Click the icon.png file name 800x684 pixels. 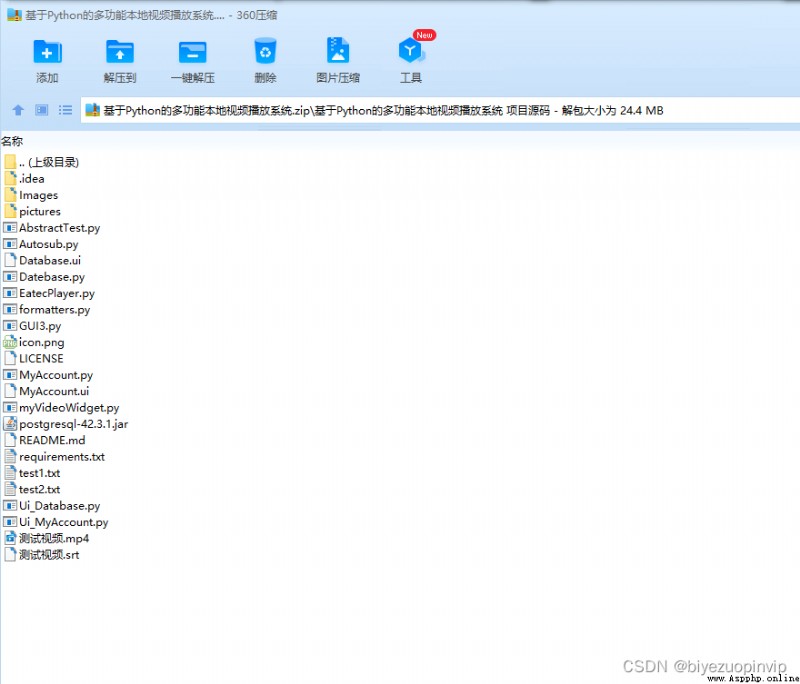click(x=41, y=342)
